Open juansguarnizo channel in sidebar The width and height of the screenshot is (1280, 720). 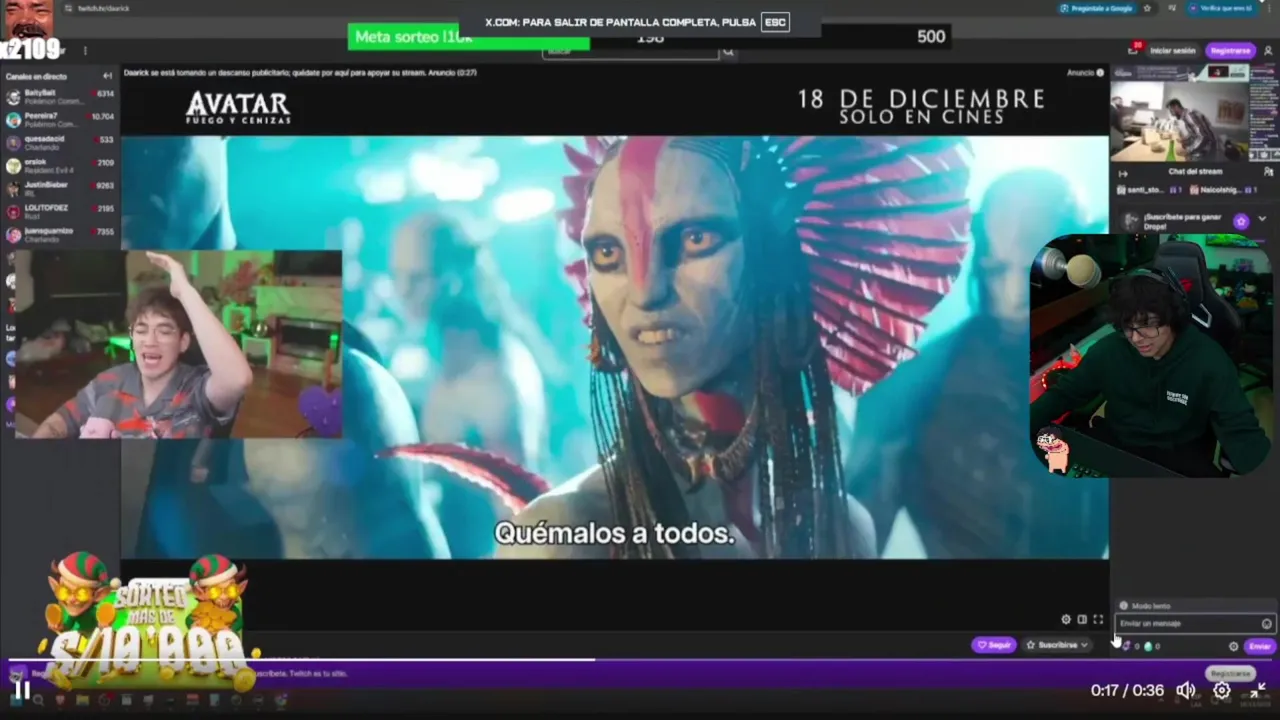pos(60,235)
